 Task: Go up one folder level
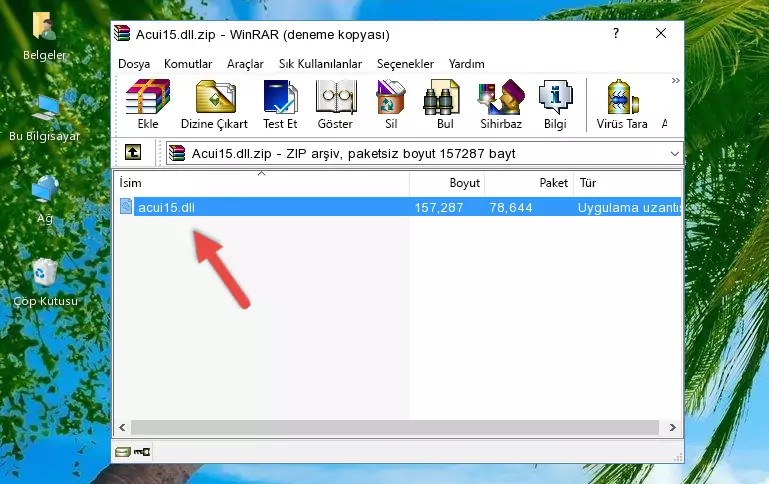133,153
